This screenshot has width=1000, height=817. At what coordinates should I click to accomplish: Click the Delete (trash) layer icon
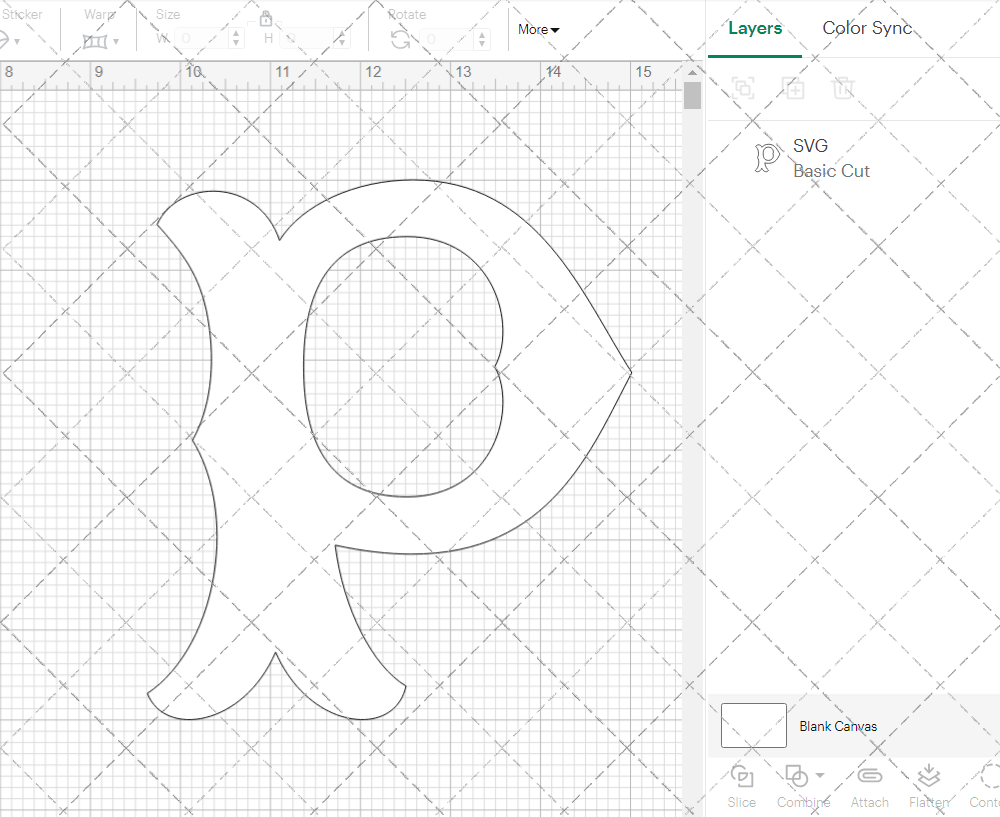(842, 88)
